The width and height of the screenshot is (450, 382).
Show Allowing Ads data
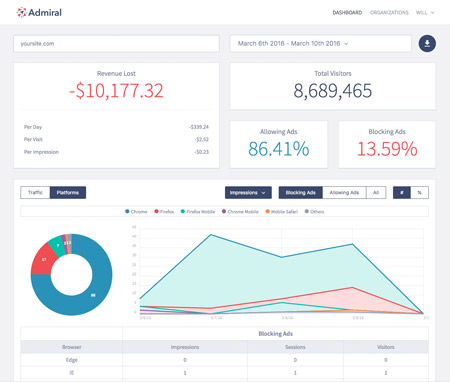point(344,192)
